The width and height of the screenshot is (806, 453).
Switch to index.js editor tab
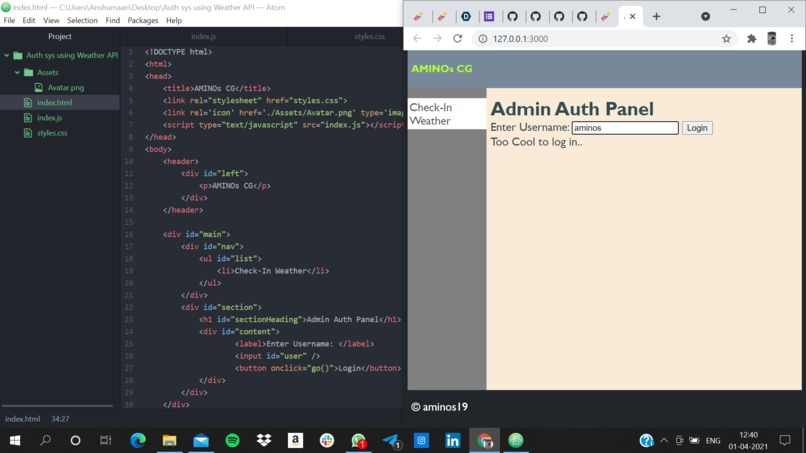[x=204, y=37]
